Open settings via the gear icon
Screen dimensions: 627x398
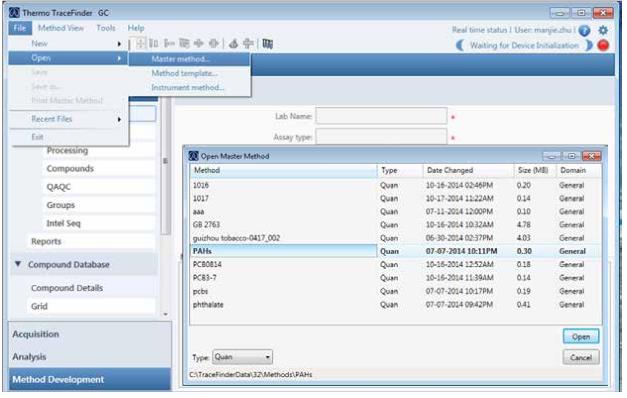click(603, 30)
